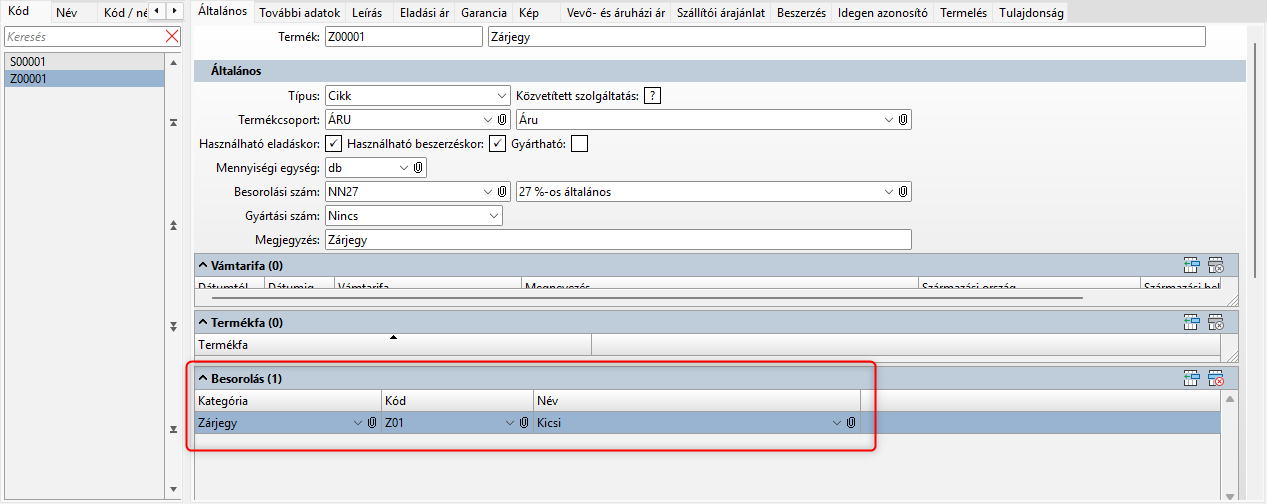Open the Gyártási szám dropdown showing Nincs
This screenshot has height=504, width=1267.
494,215
